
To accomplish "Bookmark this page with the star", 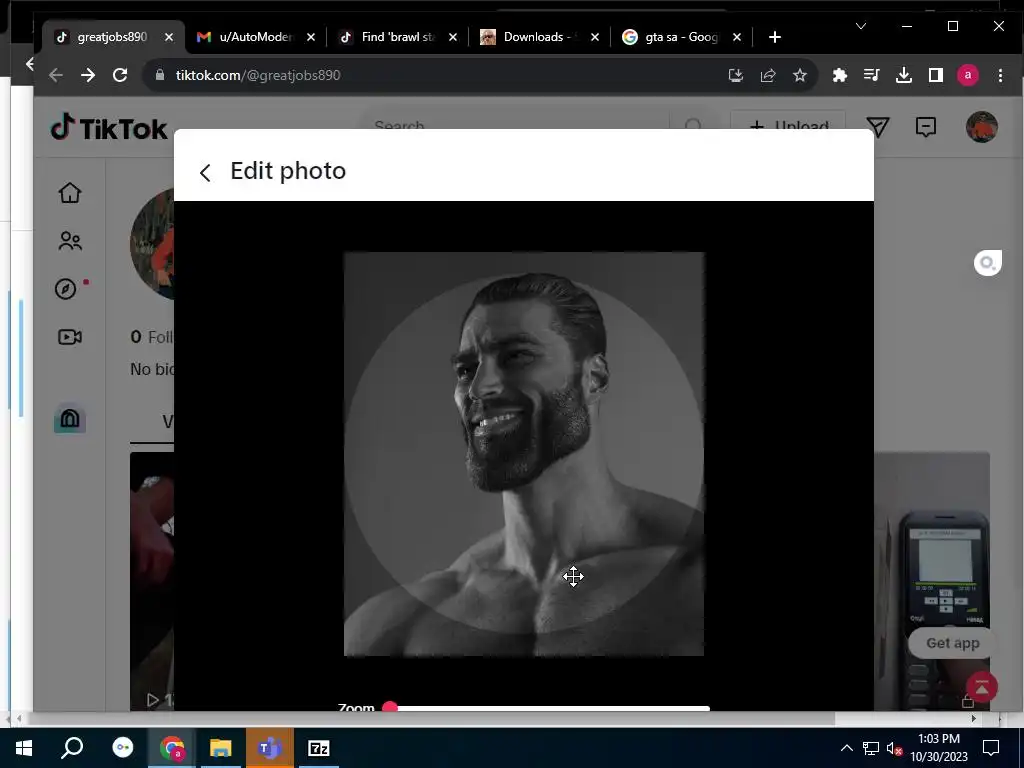I will [x=800, y=75].
